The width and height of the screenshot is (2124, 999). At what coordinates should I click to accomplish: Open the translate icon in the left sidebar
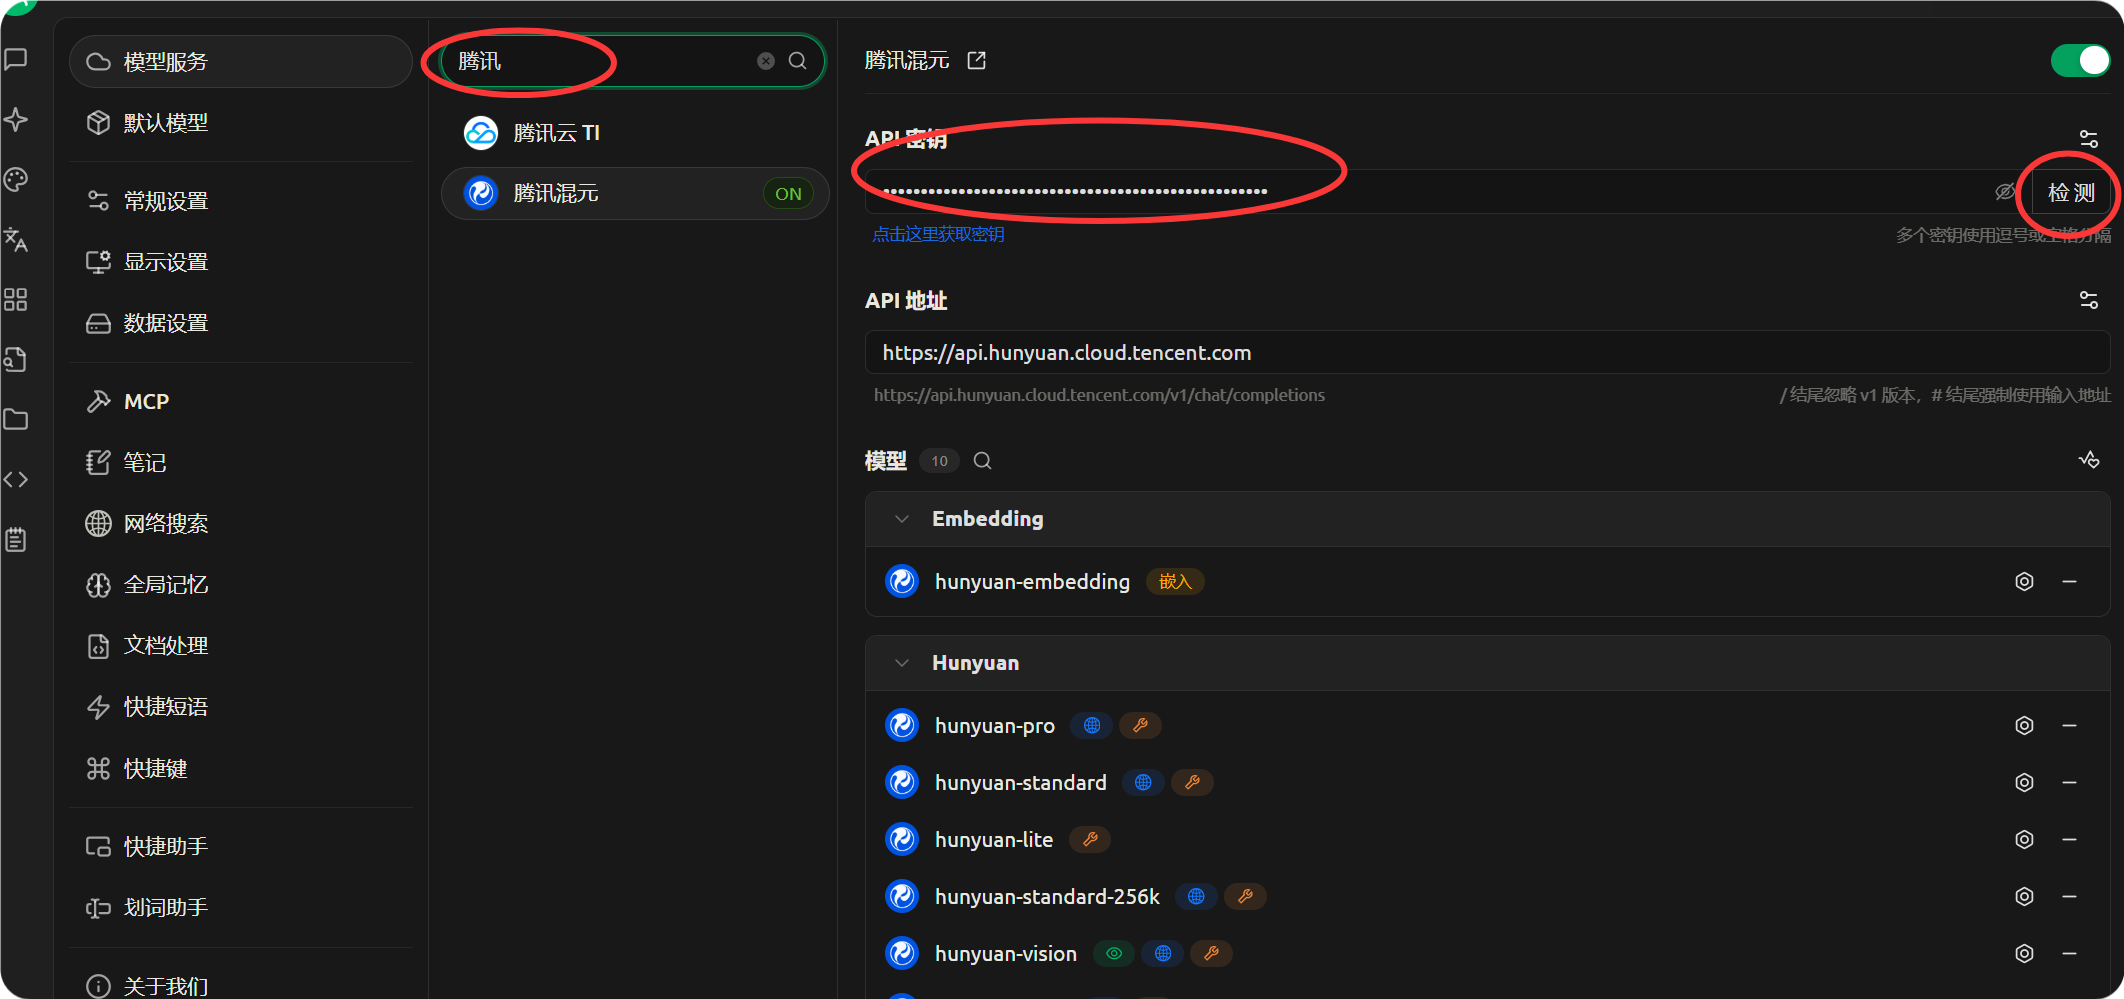click(x=16, y=240)
